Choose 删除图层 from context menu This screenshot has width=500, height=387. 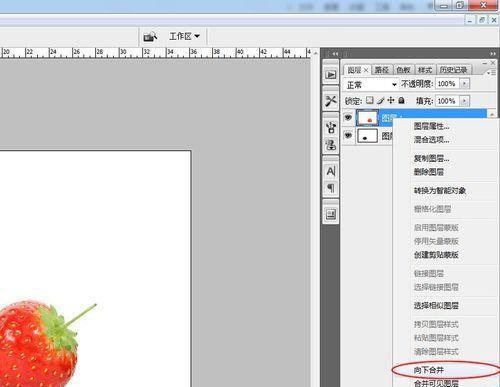[429, 172]
